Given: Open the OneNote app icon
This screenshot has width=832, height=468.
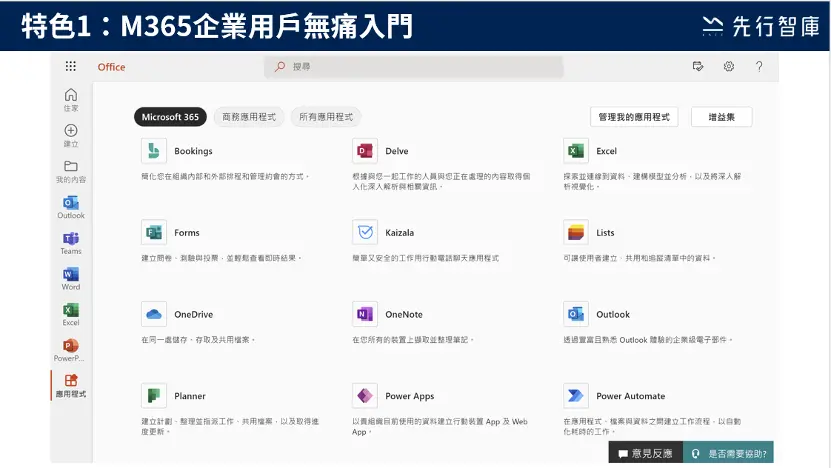Looking at the screenshot, I should point(365,314).
